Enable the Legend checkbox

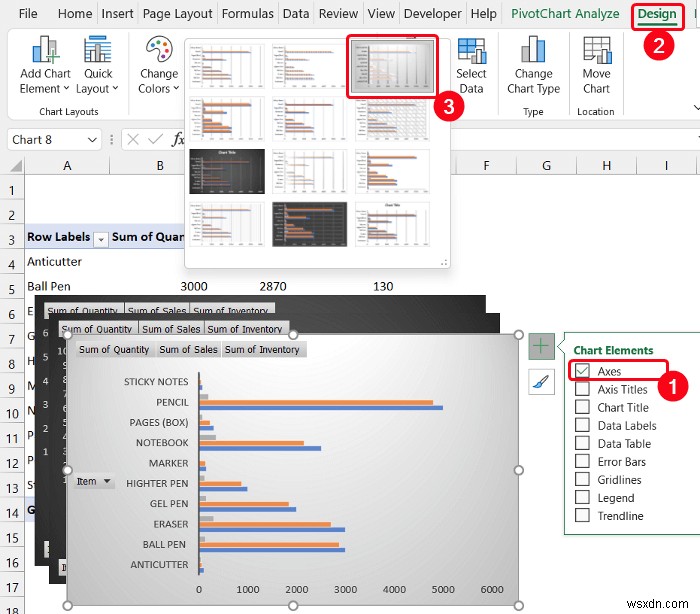pos(582,497)
